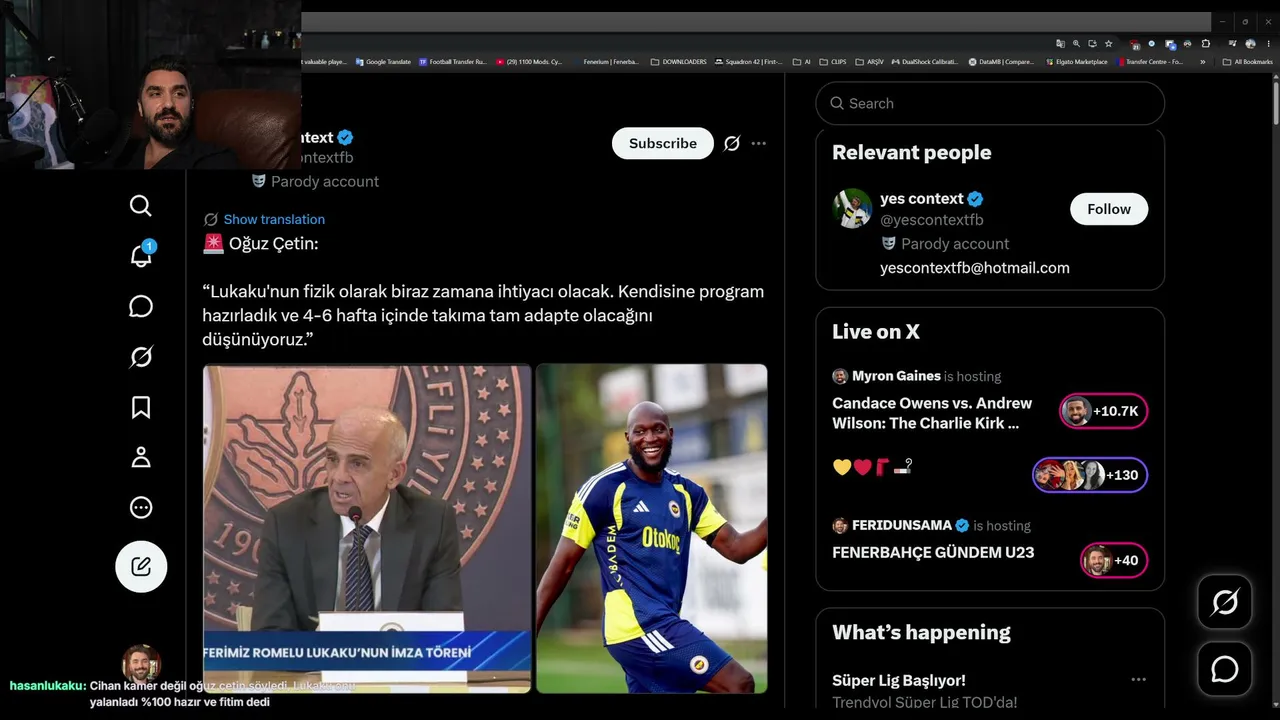Open Bookmarks icon in sidebar
This screenshot has width=1280, height=720.
point(141,407)
